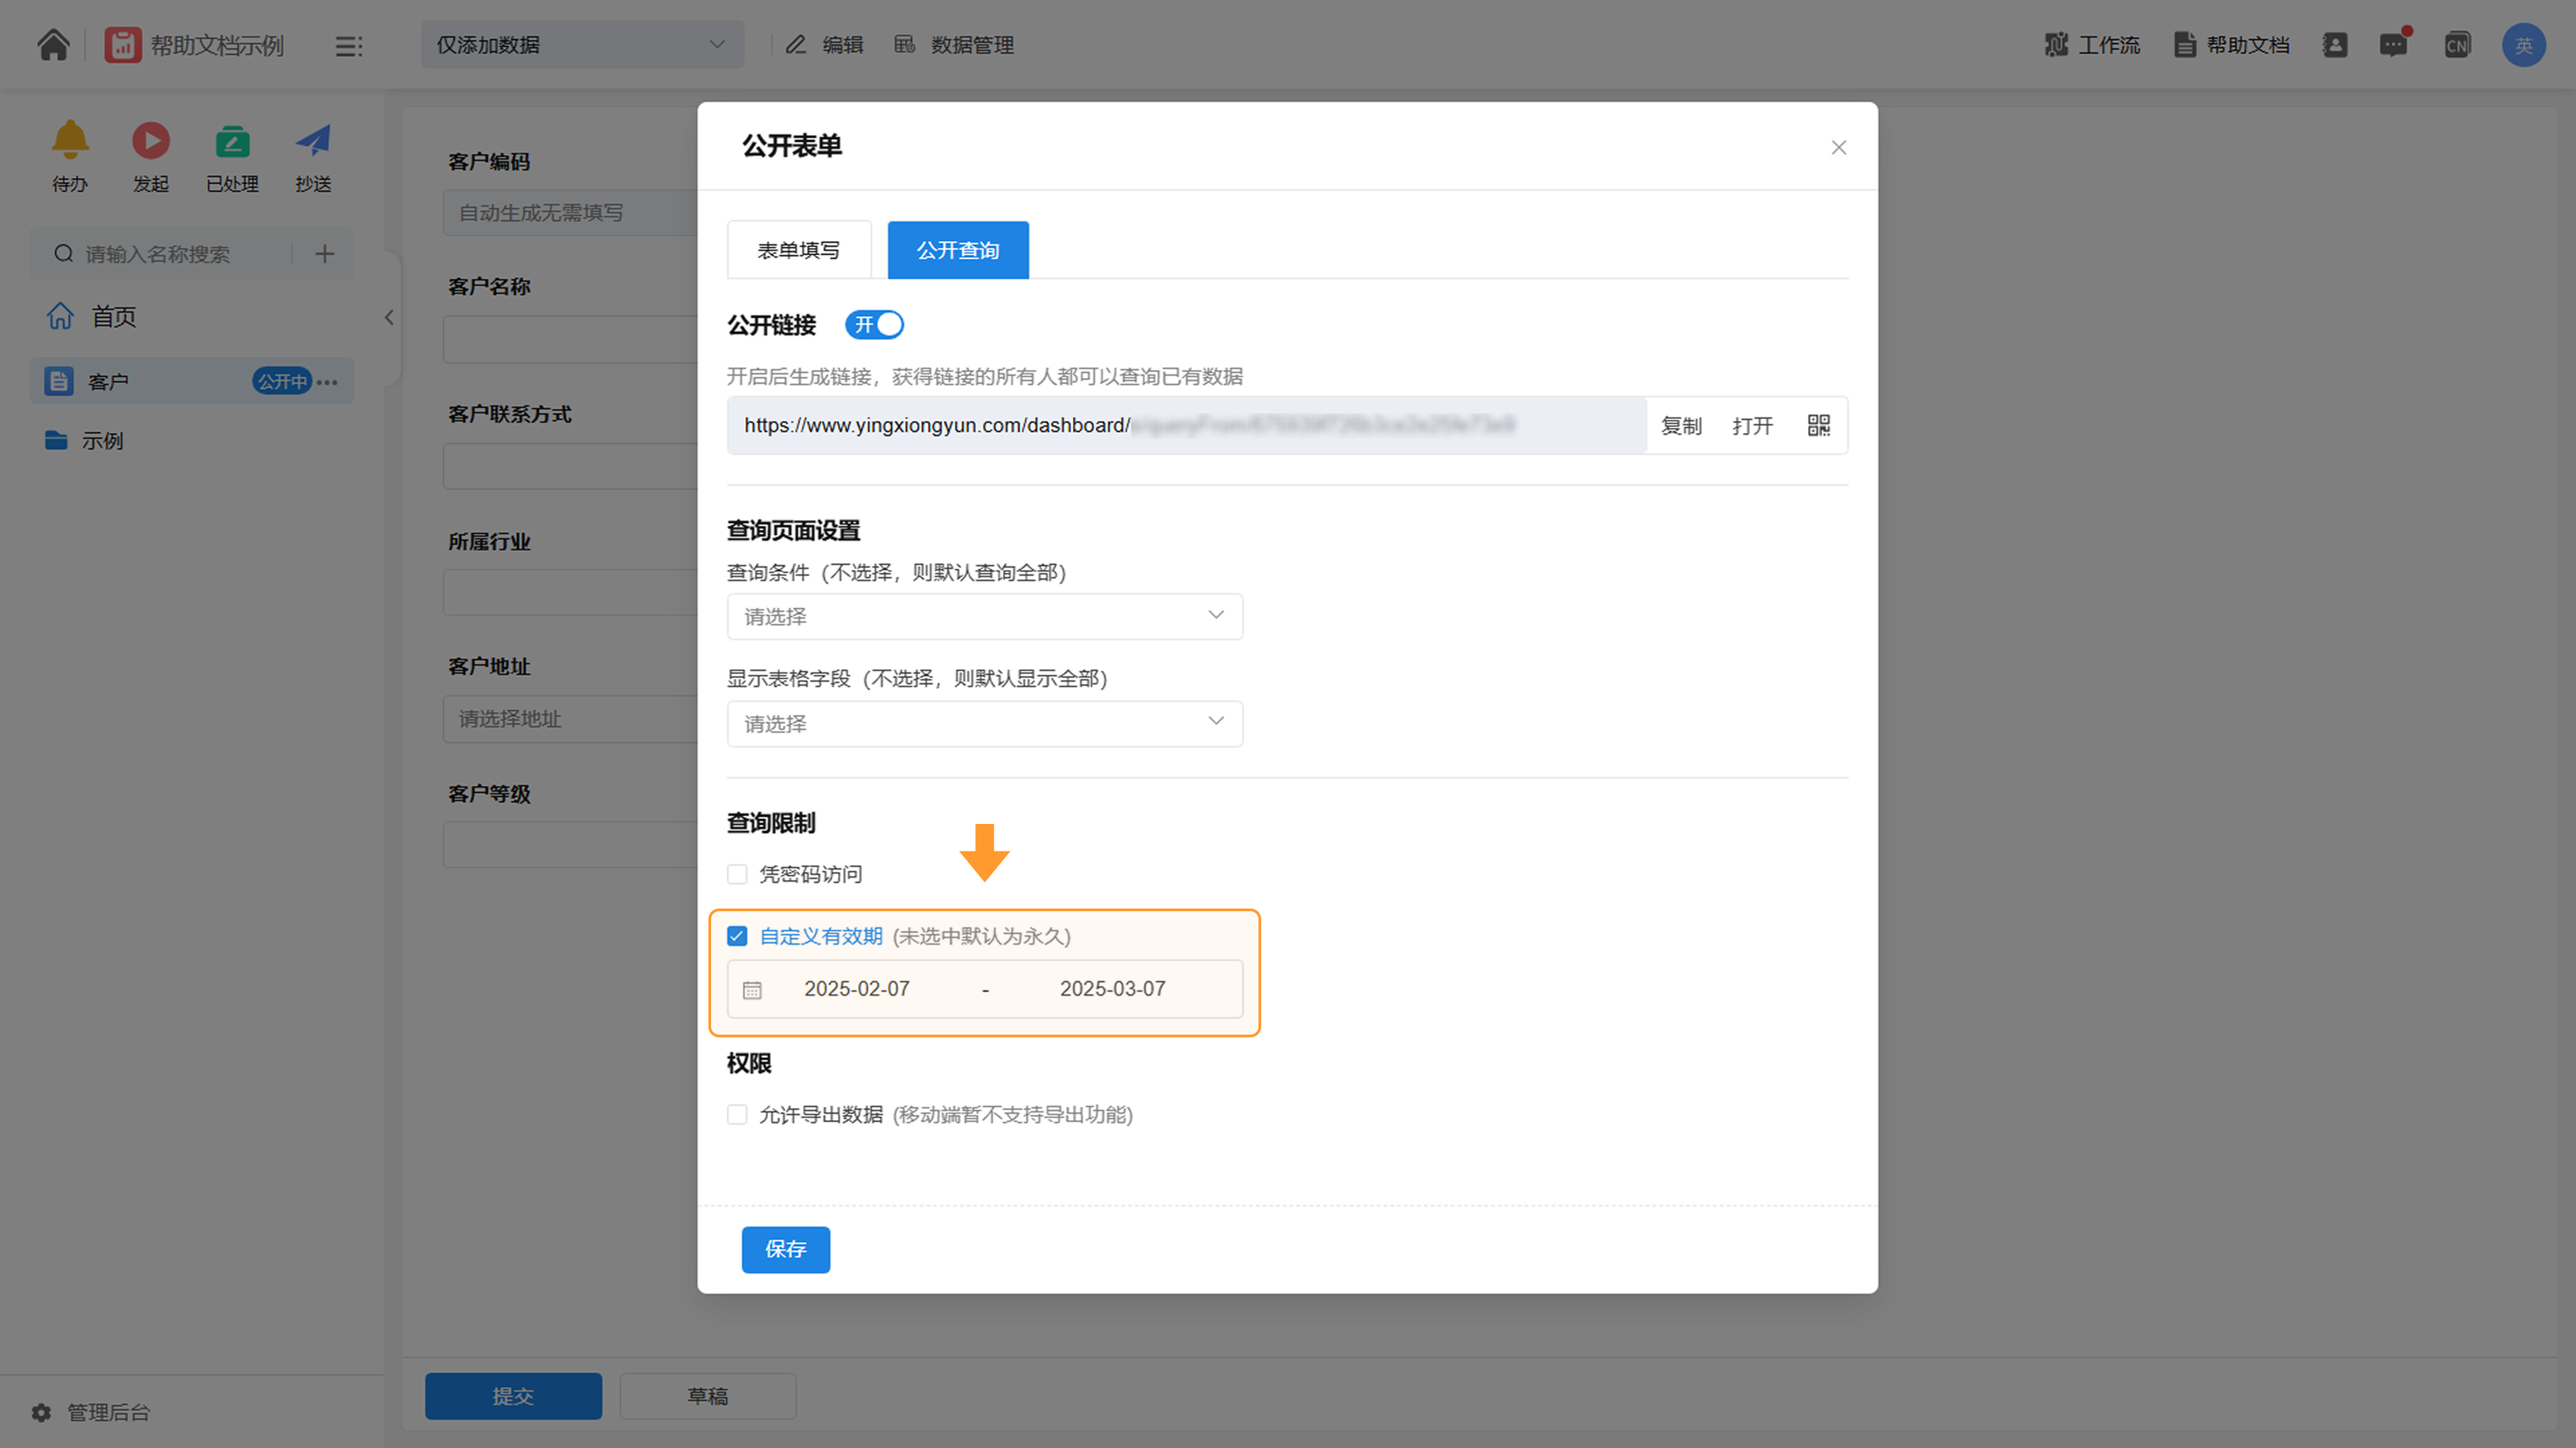The width and height of the screenshot is (2576, 1448).
Task: Open 发起 play icon
Action: [151, 141]
